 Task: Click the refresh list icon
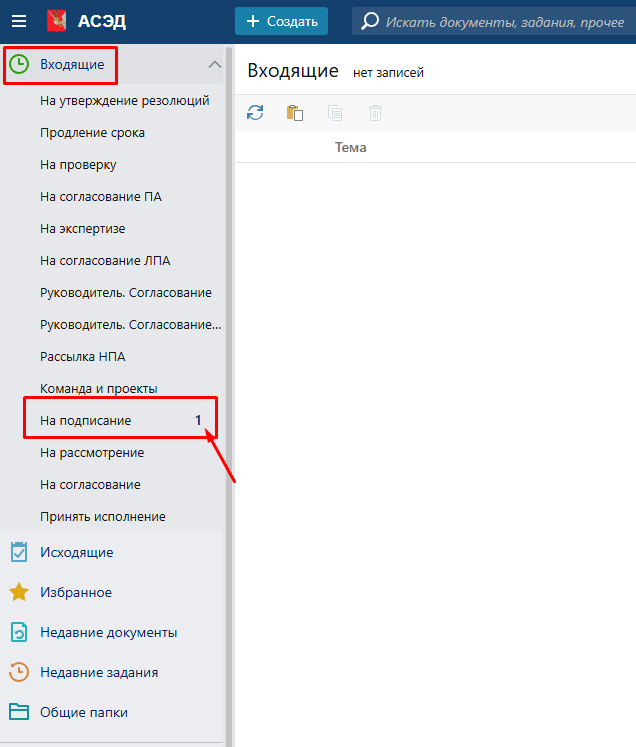tap(256, 113)
